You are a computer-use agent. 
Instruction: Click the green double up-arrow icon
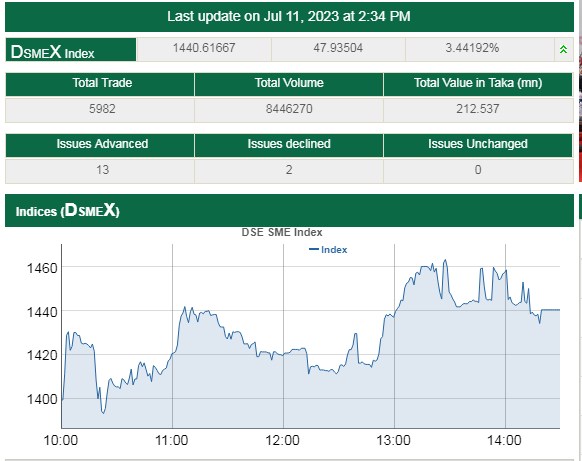click(x=563, y=49)
